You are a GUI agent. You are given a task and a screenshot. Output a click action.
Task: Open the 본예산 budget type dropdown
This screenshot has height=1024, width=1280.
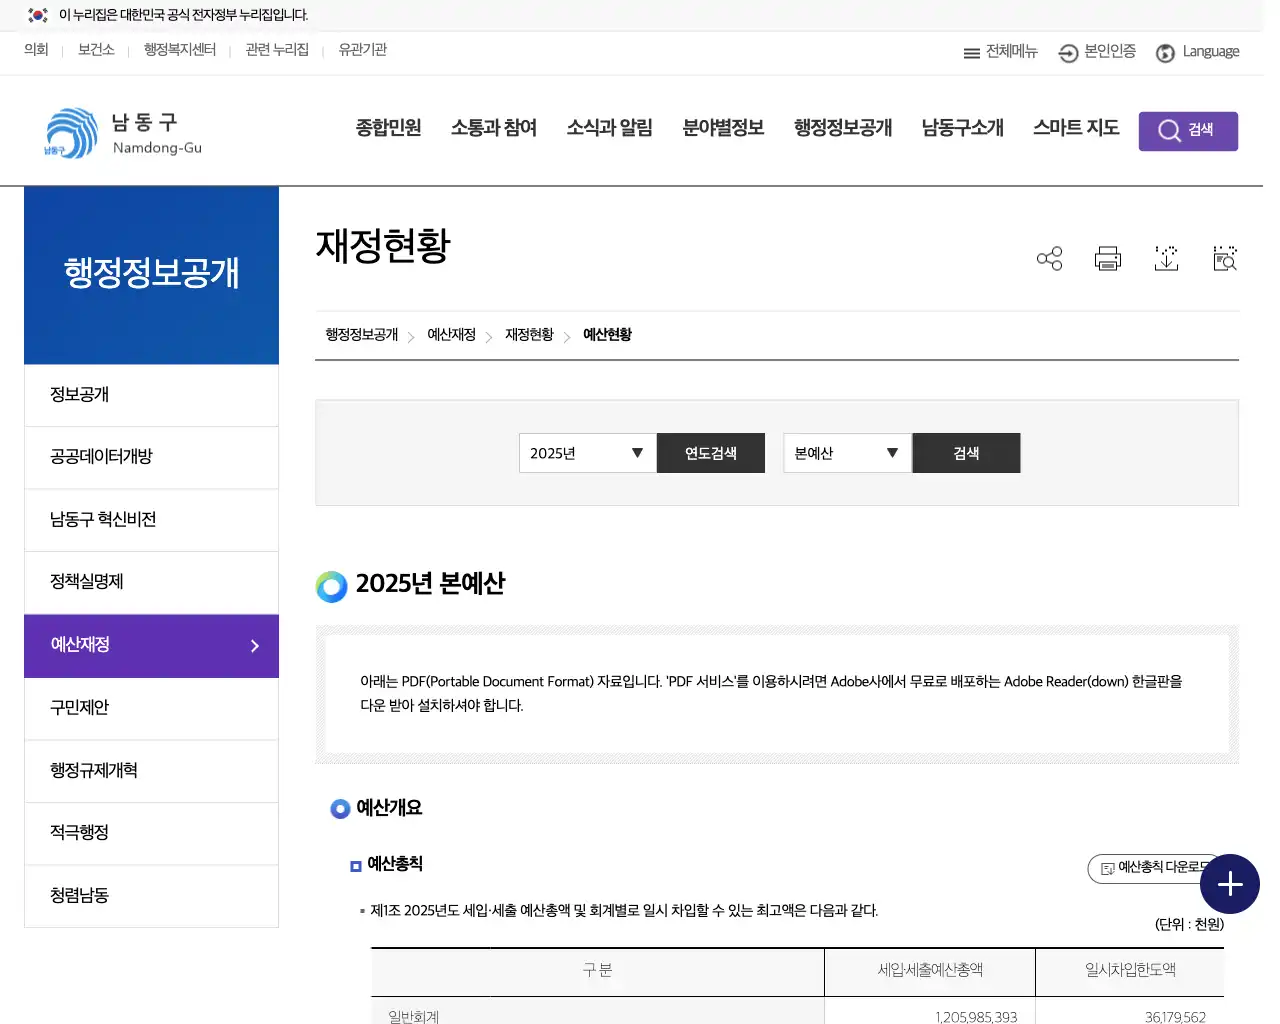click(846, 453)
